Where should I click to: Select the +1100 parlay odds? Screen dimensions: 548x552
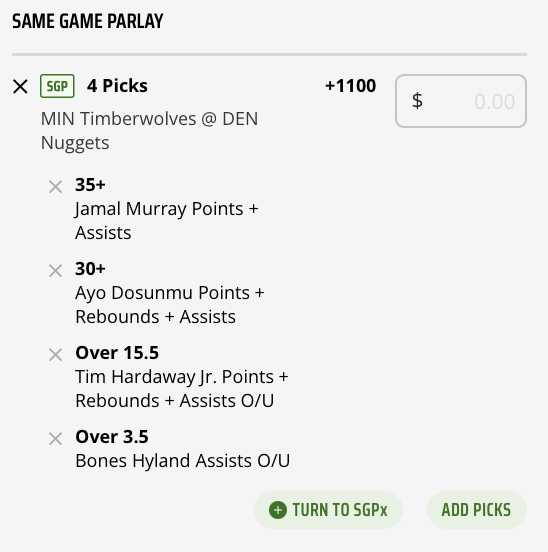[351, 86]
